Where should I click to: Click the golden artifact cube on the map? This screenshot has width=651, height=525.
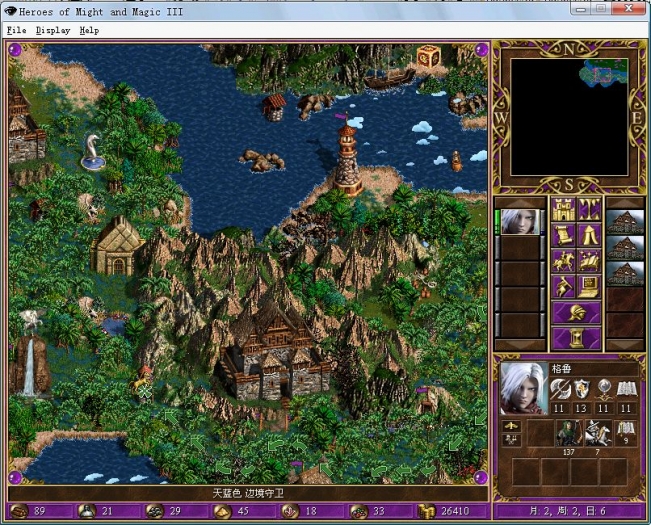428,56
